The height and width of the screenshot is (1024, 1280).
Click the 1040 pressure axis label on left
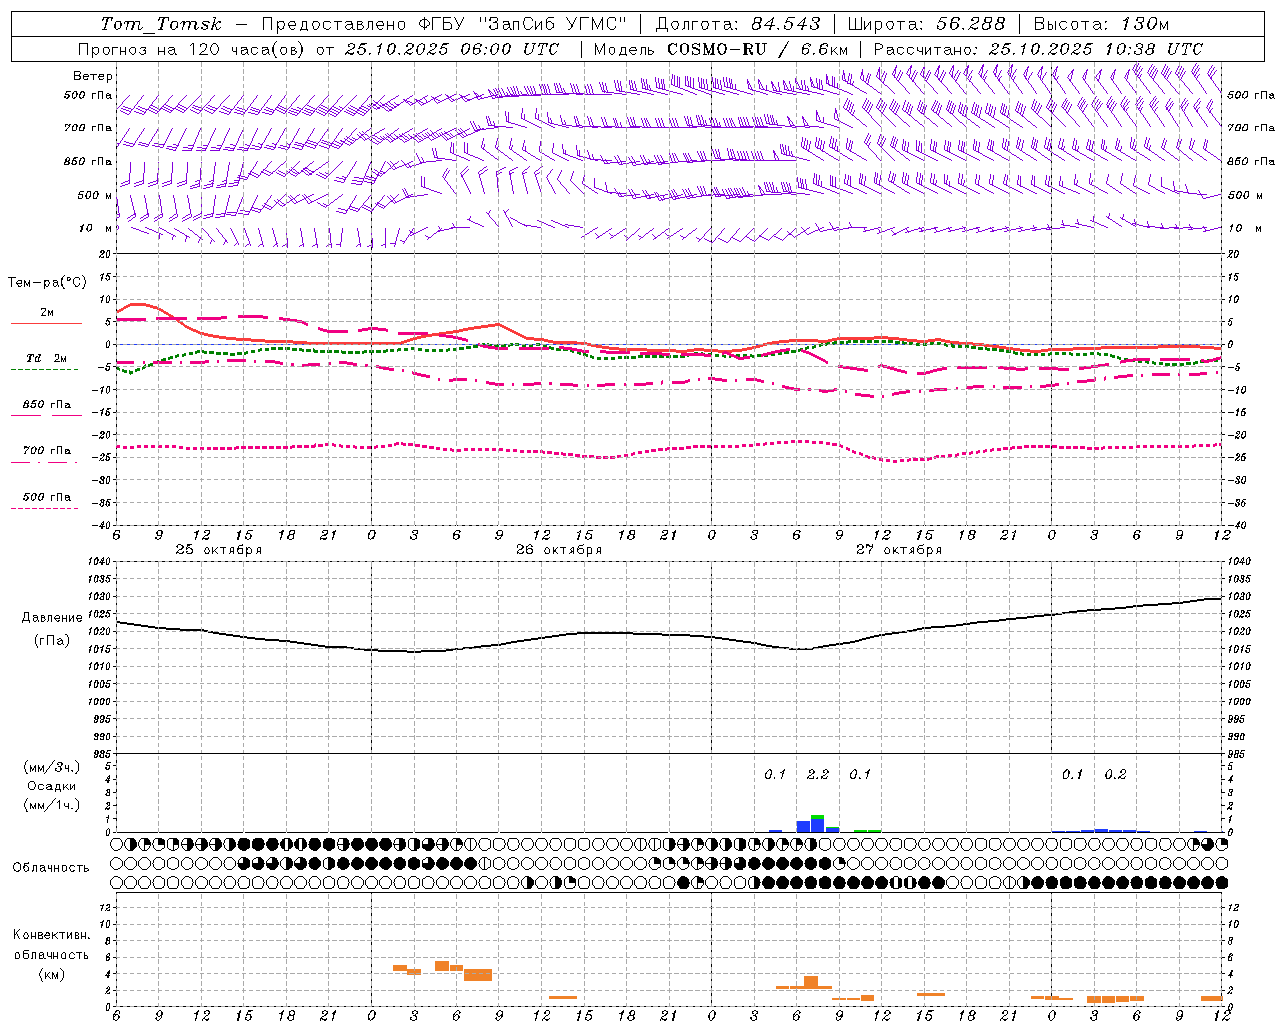coord(99,562)
